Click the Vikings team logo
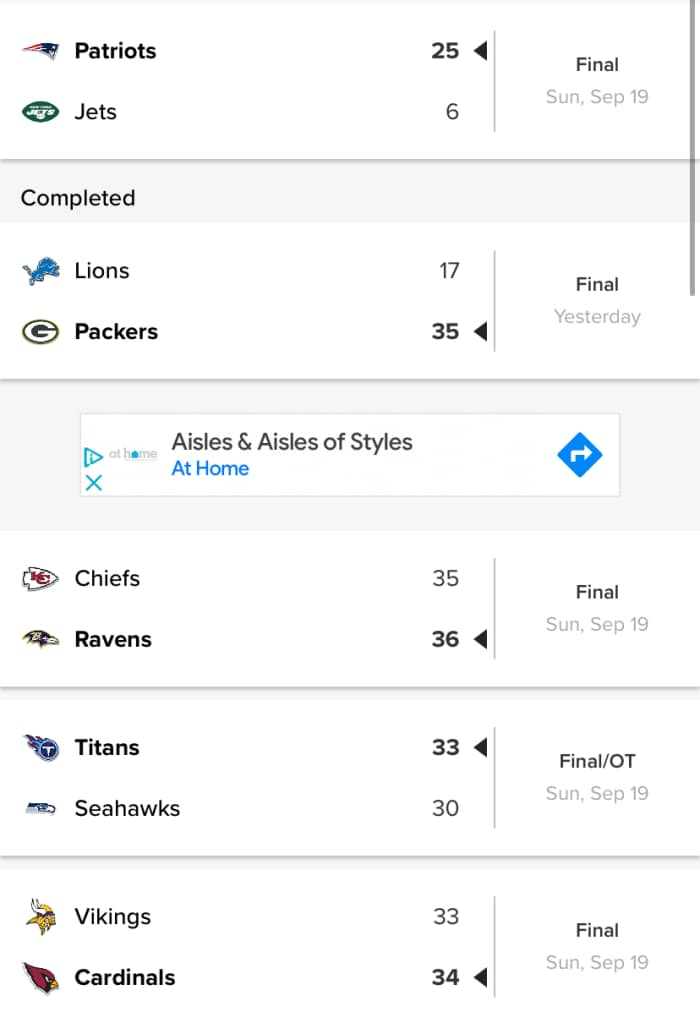This screenshot has height=1023, width=700. [x=39, y=916]
